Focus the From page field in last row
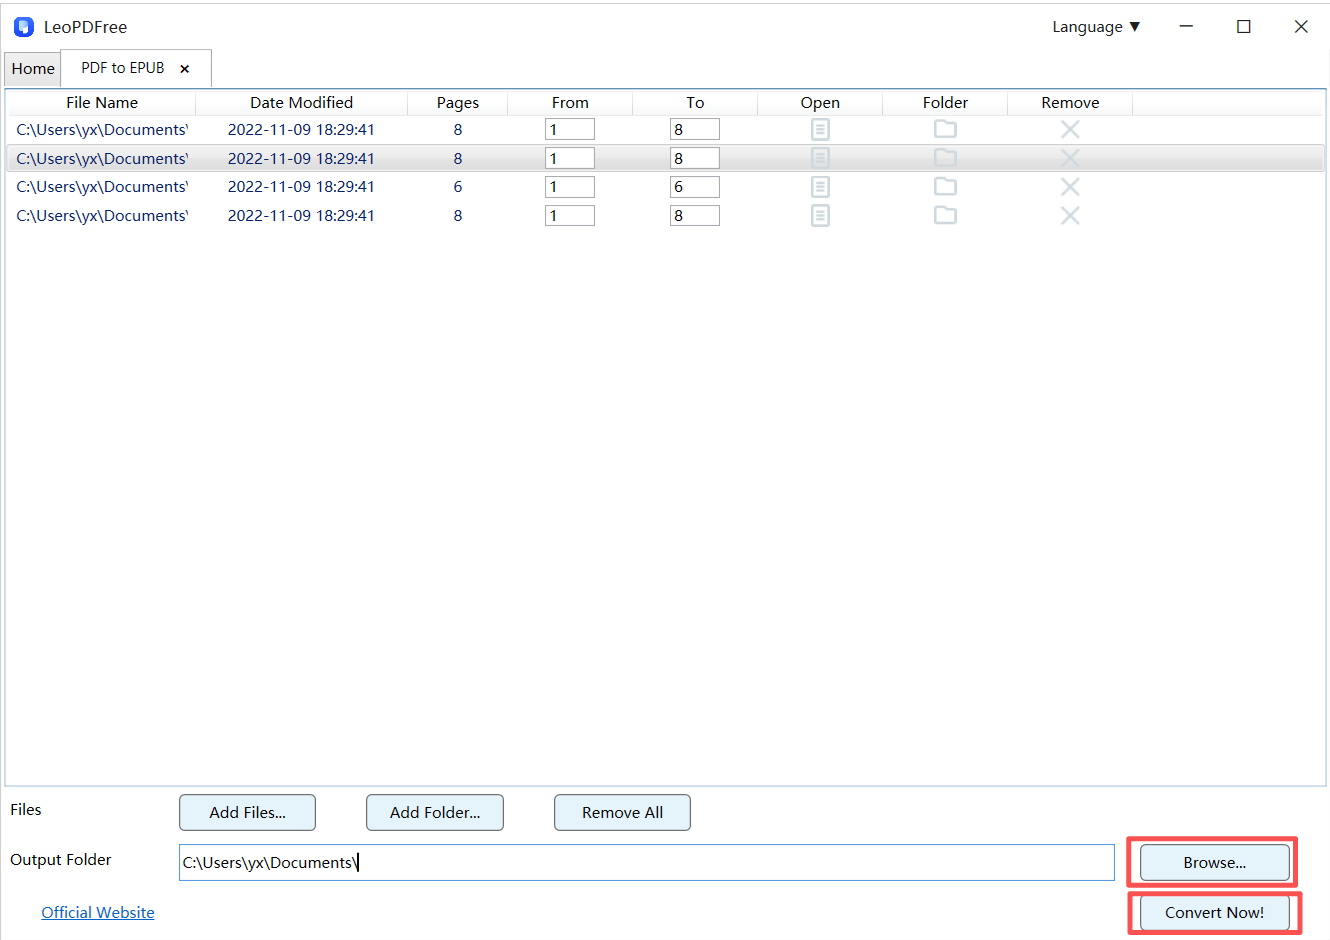This screenshot has width=1330, height=940. tap(570, 216)
